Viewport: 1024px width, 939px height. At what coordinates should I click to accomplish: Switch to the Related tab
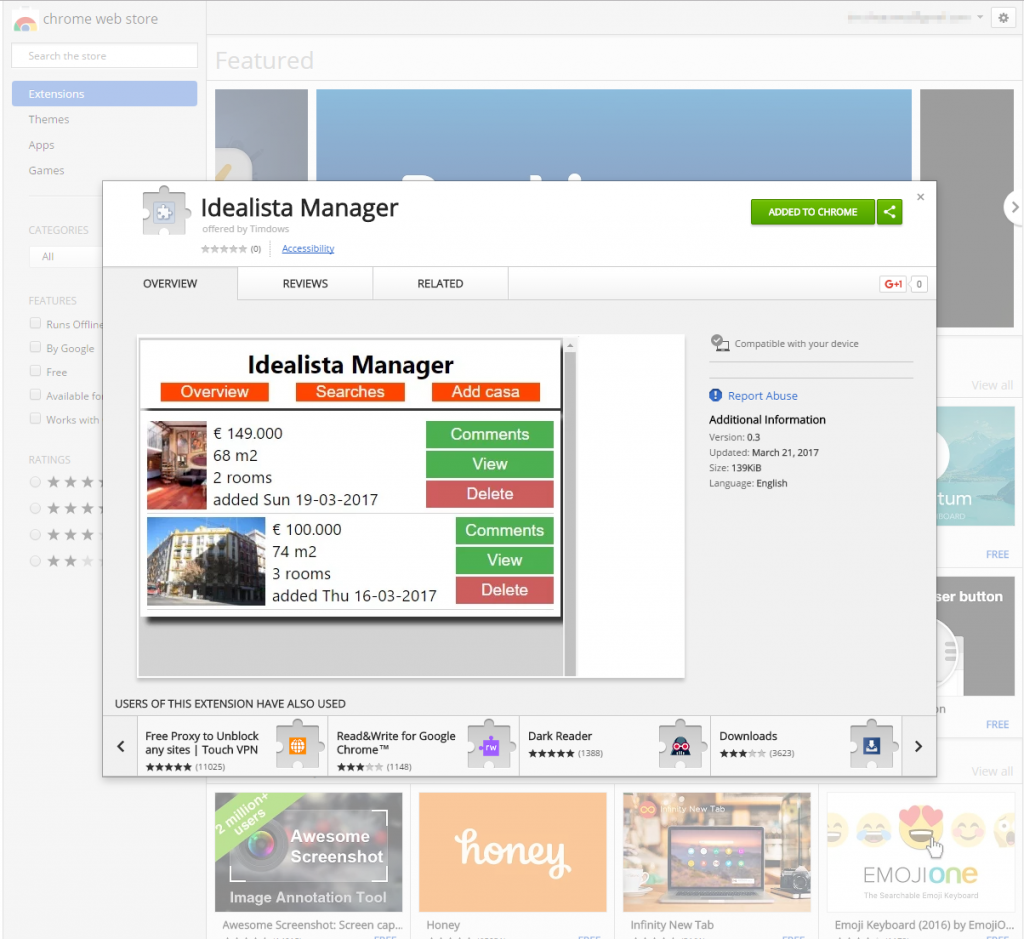pyautogui.click(x=440, y=283)
